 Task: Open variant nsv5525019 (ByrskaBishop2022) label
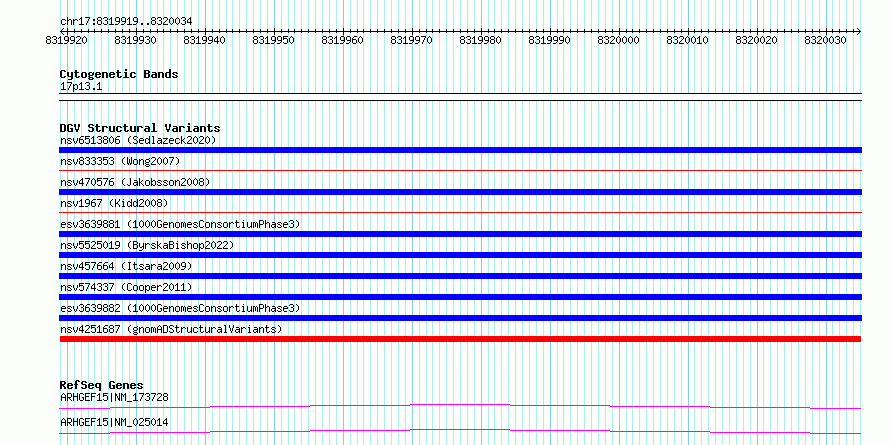pos(147,245)
